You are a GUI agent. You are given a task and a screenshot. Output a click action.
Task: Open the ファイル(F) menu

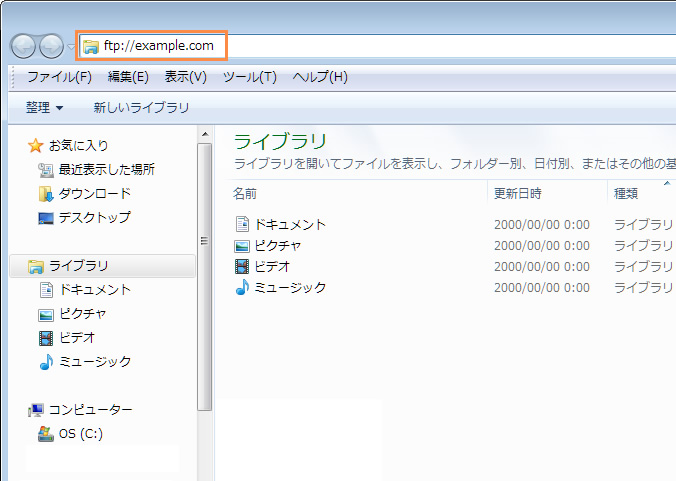coord(59,77)
